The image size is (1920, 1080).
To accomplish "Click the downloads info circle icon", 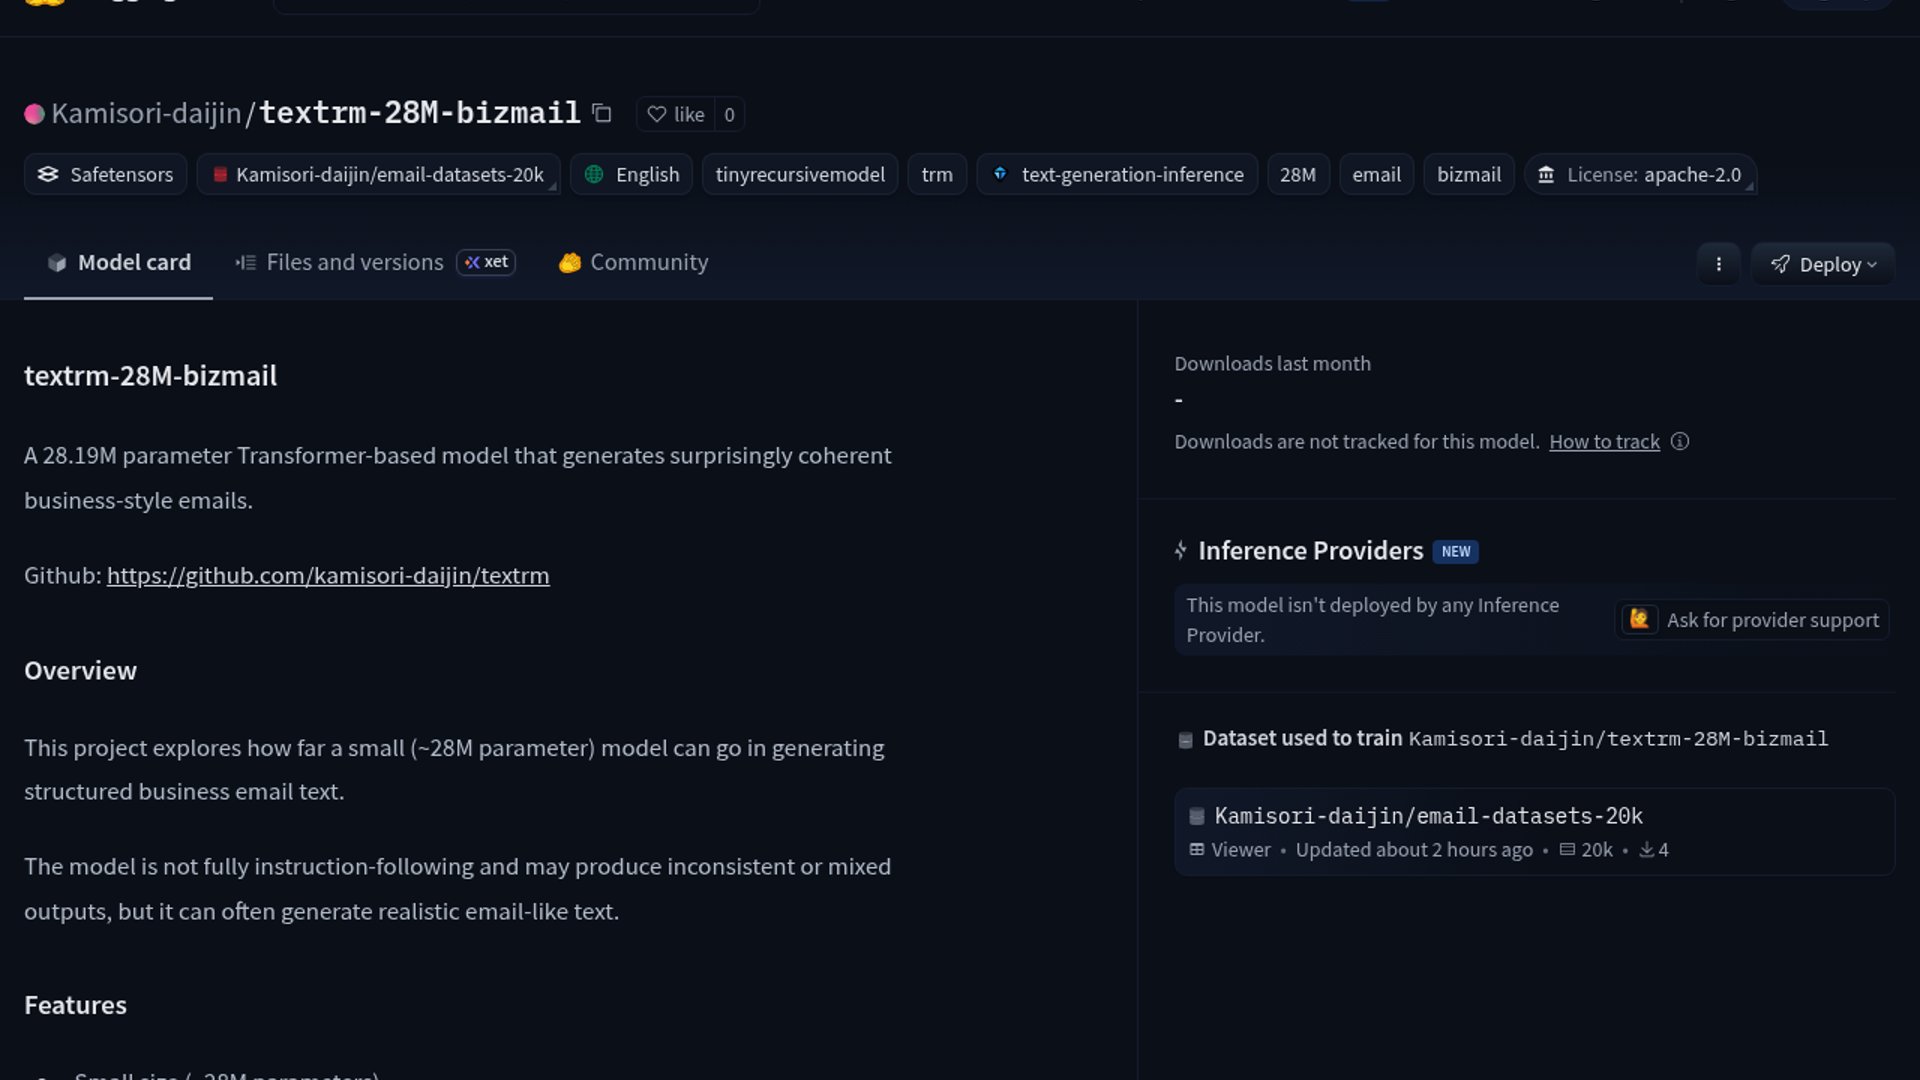I will pos(1680,442).
